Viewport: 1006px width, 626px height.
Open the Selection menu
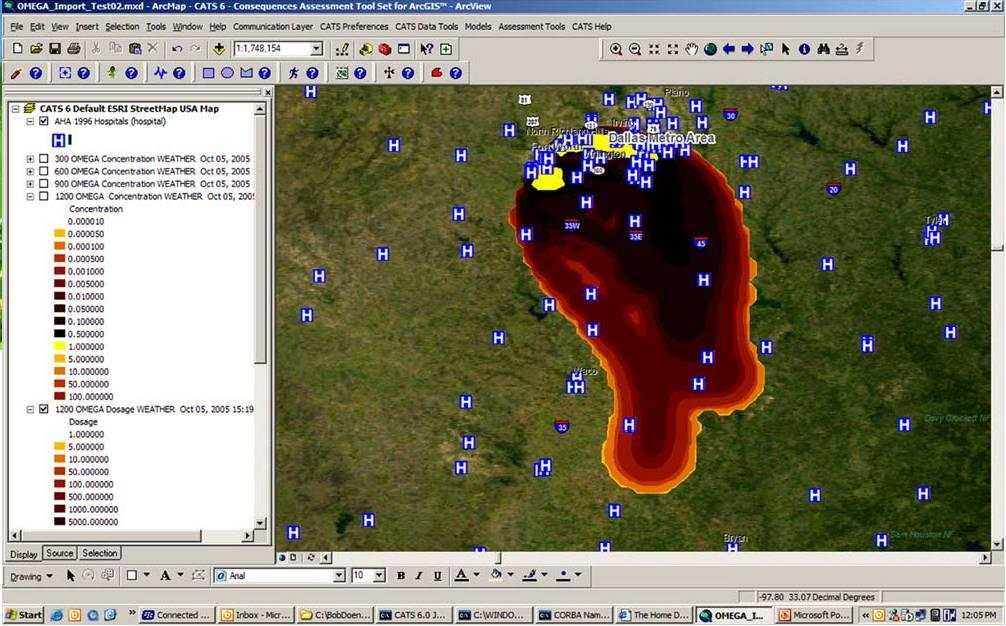pyautogui.click(x=122, y=27)
